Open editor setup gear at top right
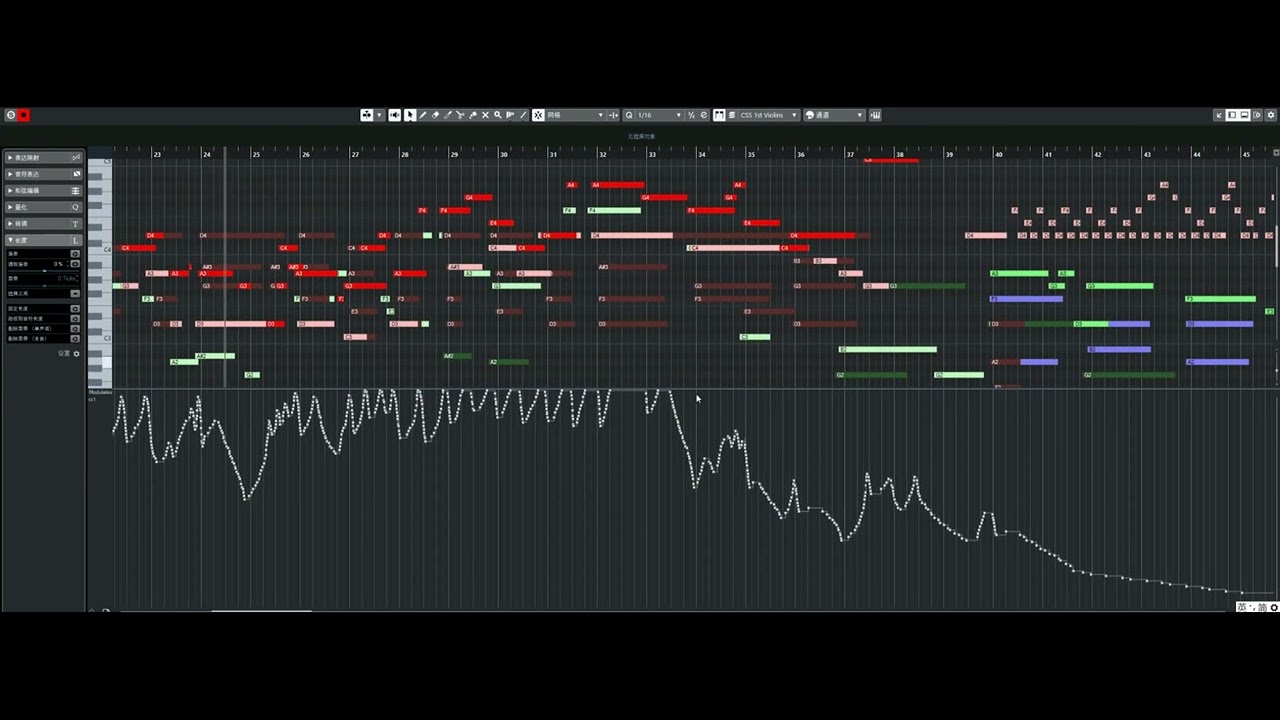This screenshot has width=1280, height=720. [1270, 115]
